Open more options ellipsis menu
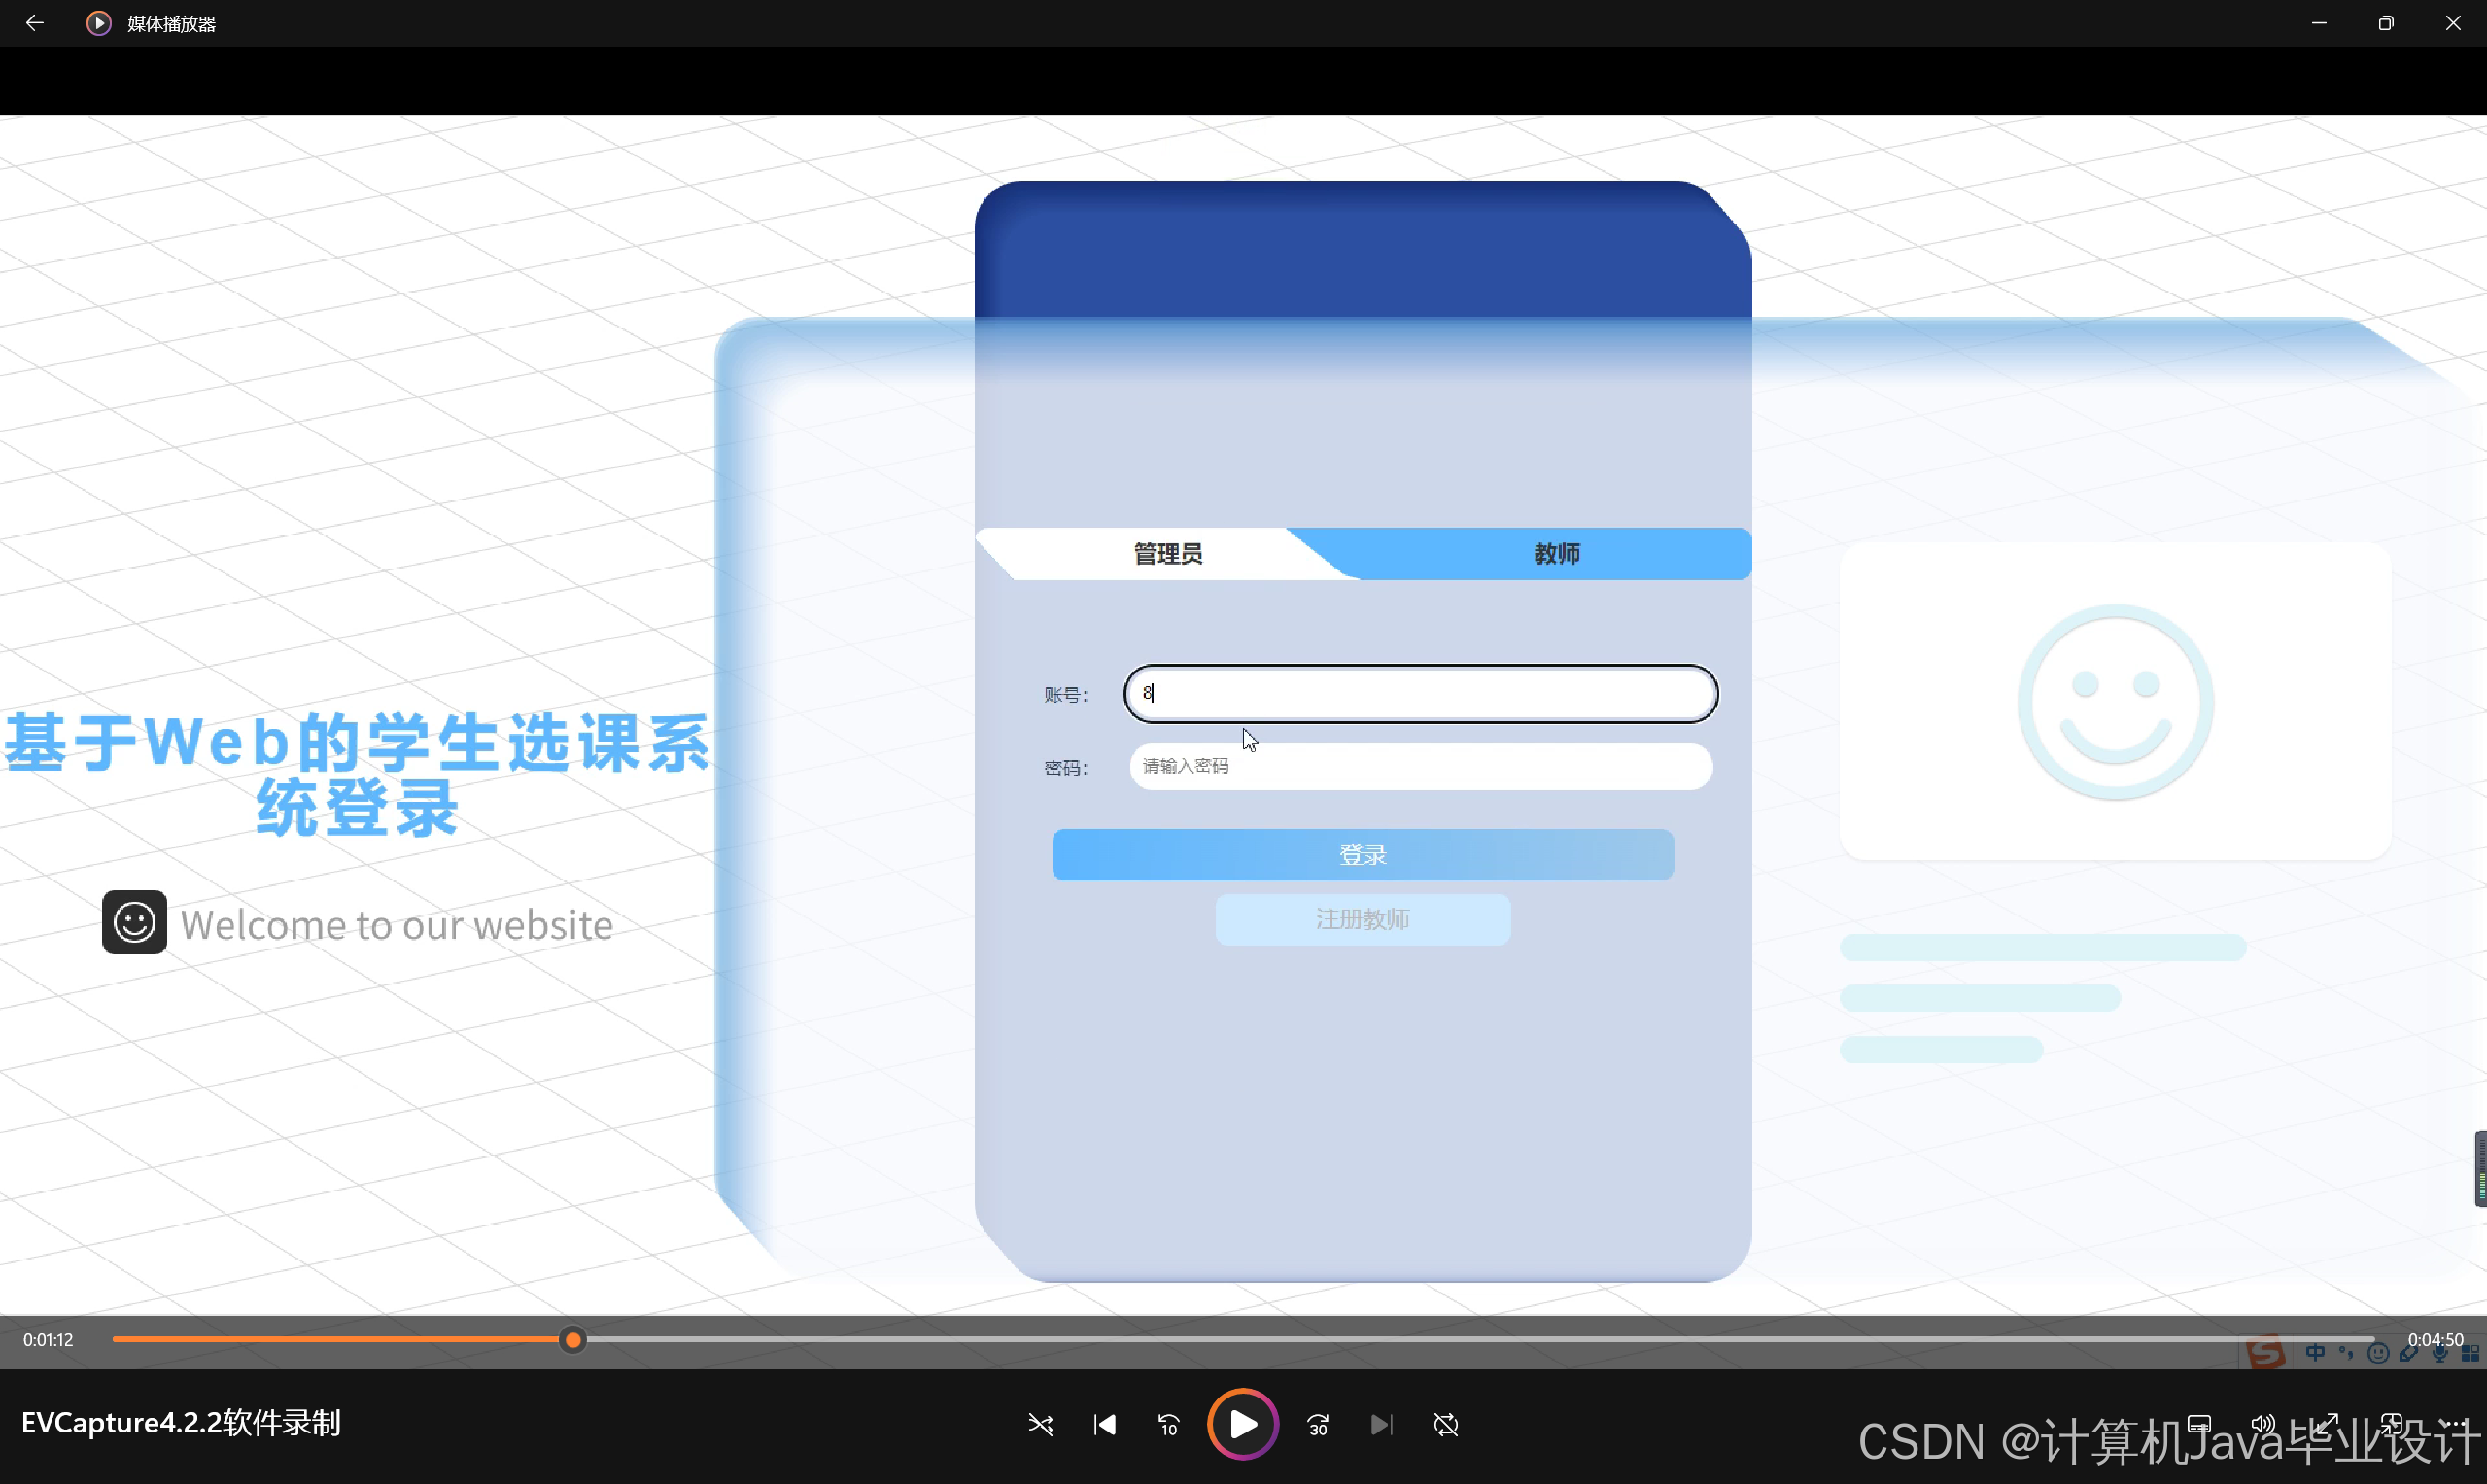 pos(2454,1423)
